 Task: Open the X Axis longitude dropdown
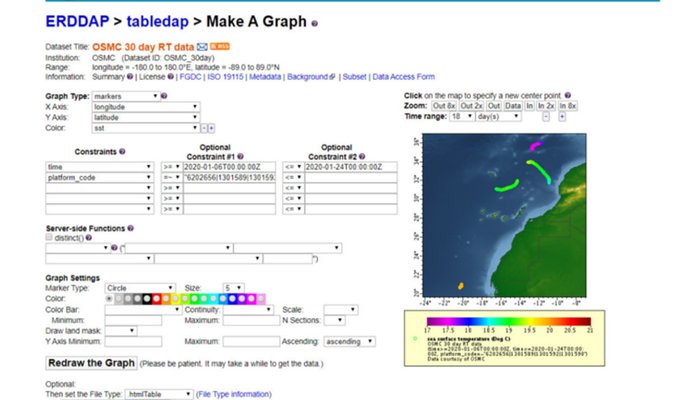pyautogui.click(x=144, y=106)
